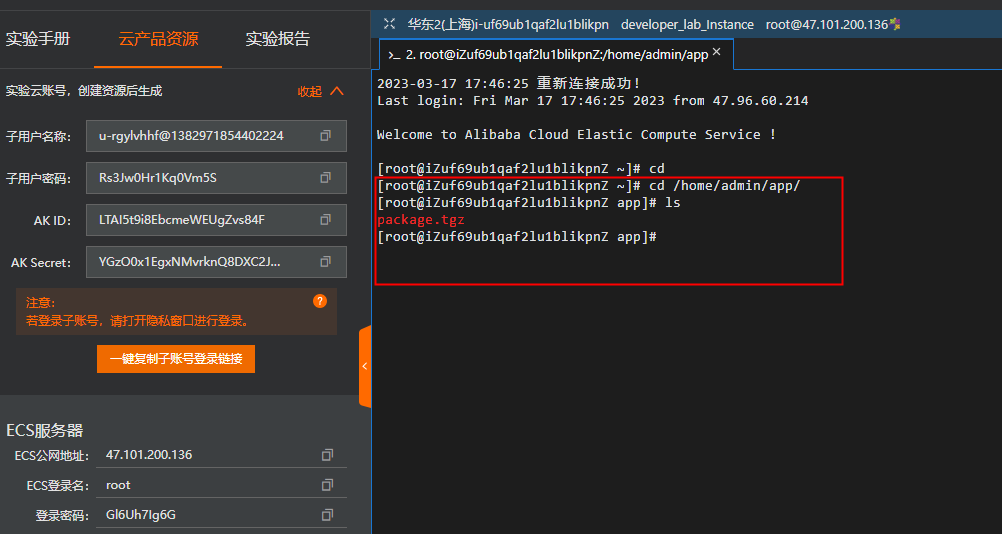This screenshot has height=534, width=1002.
Task: Click 一键复制子账号登录链接 button
Action: (176, 359)
